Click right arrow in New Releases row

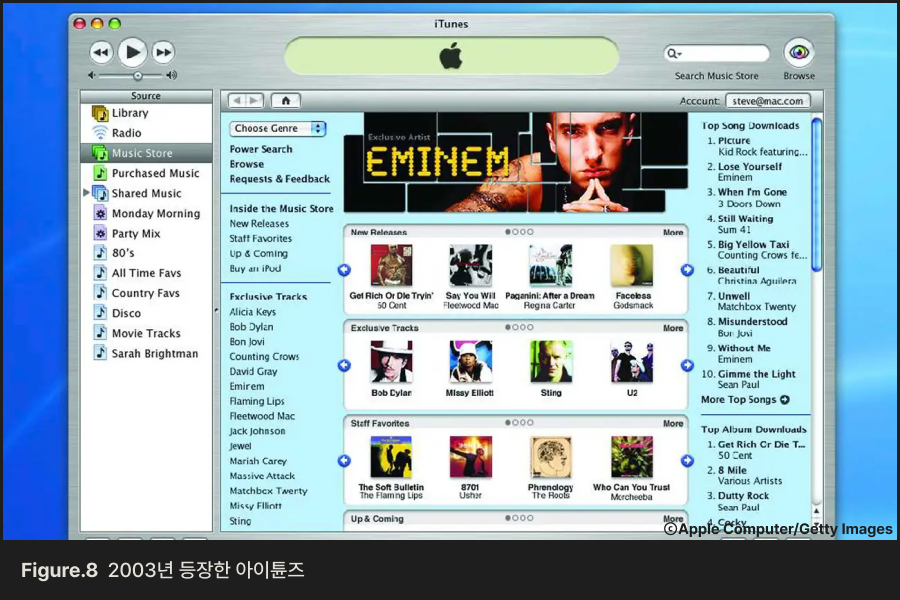687,270
